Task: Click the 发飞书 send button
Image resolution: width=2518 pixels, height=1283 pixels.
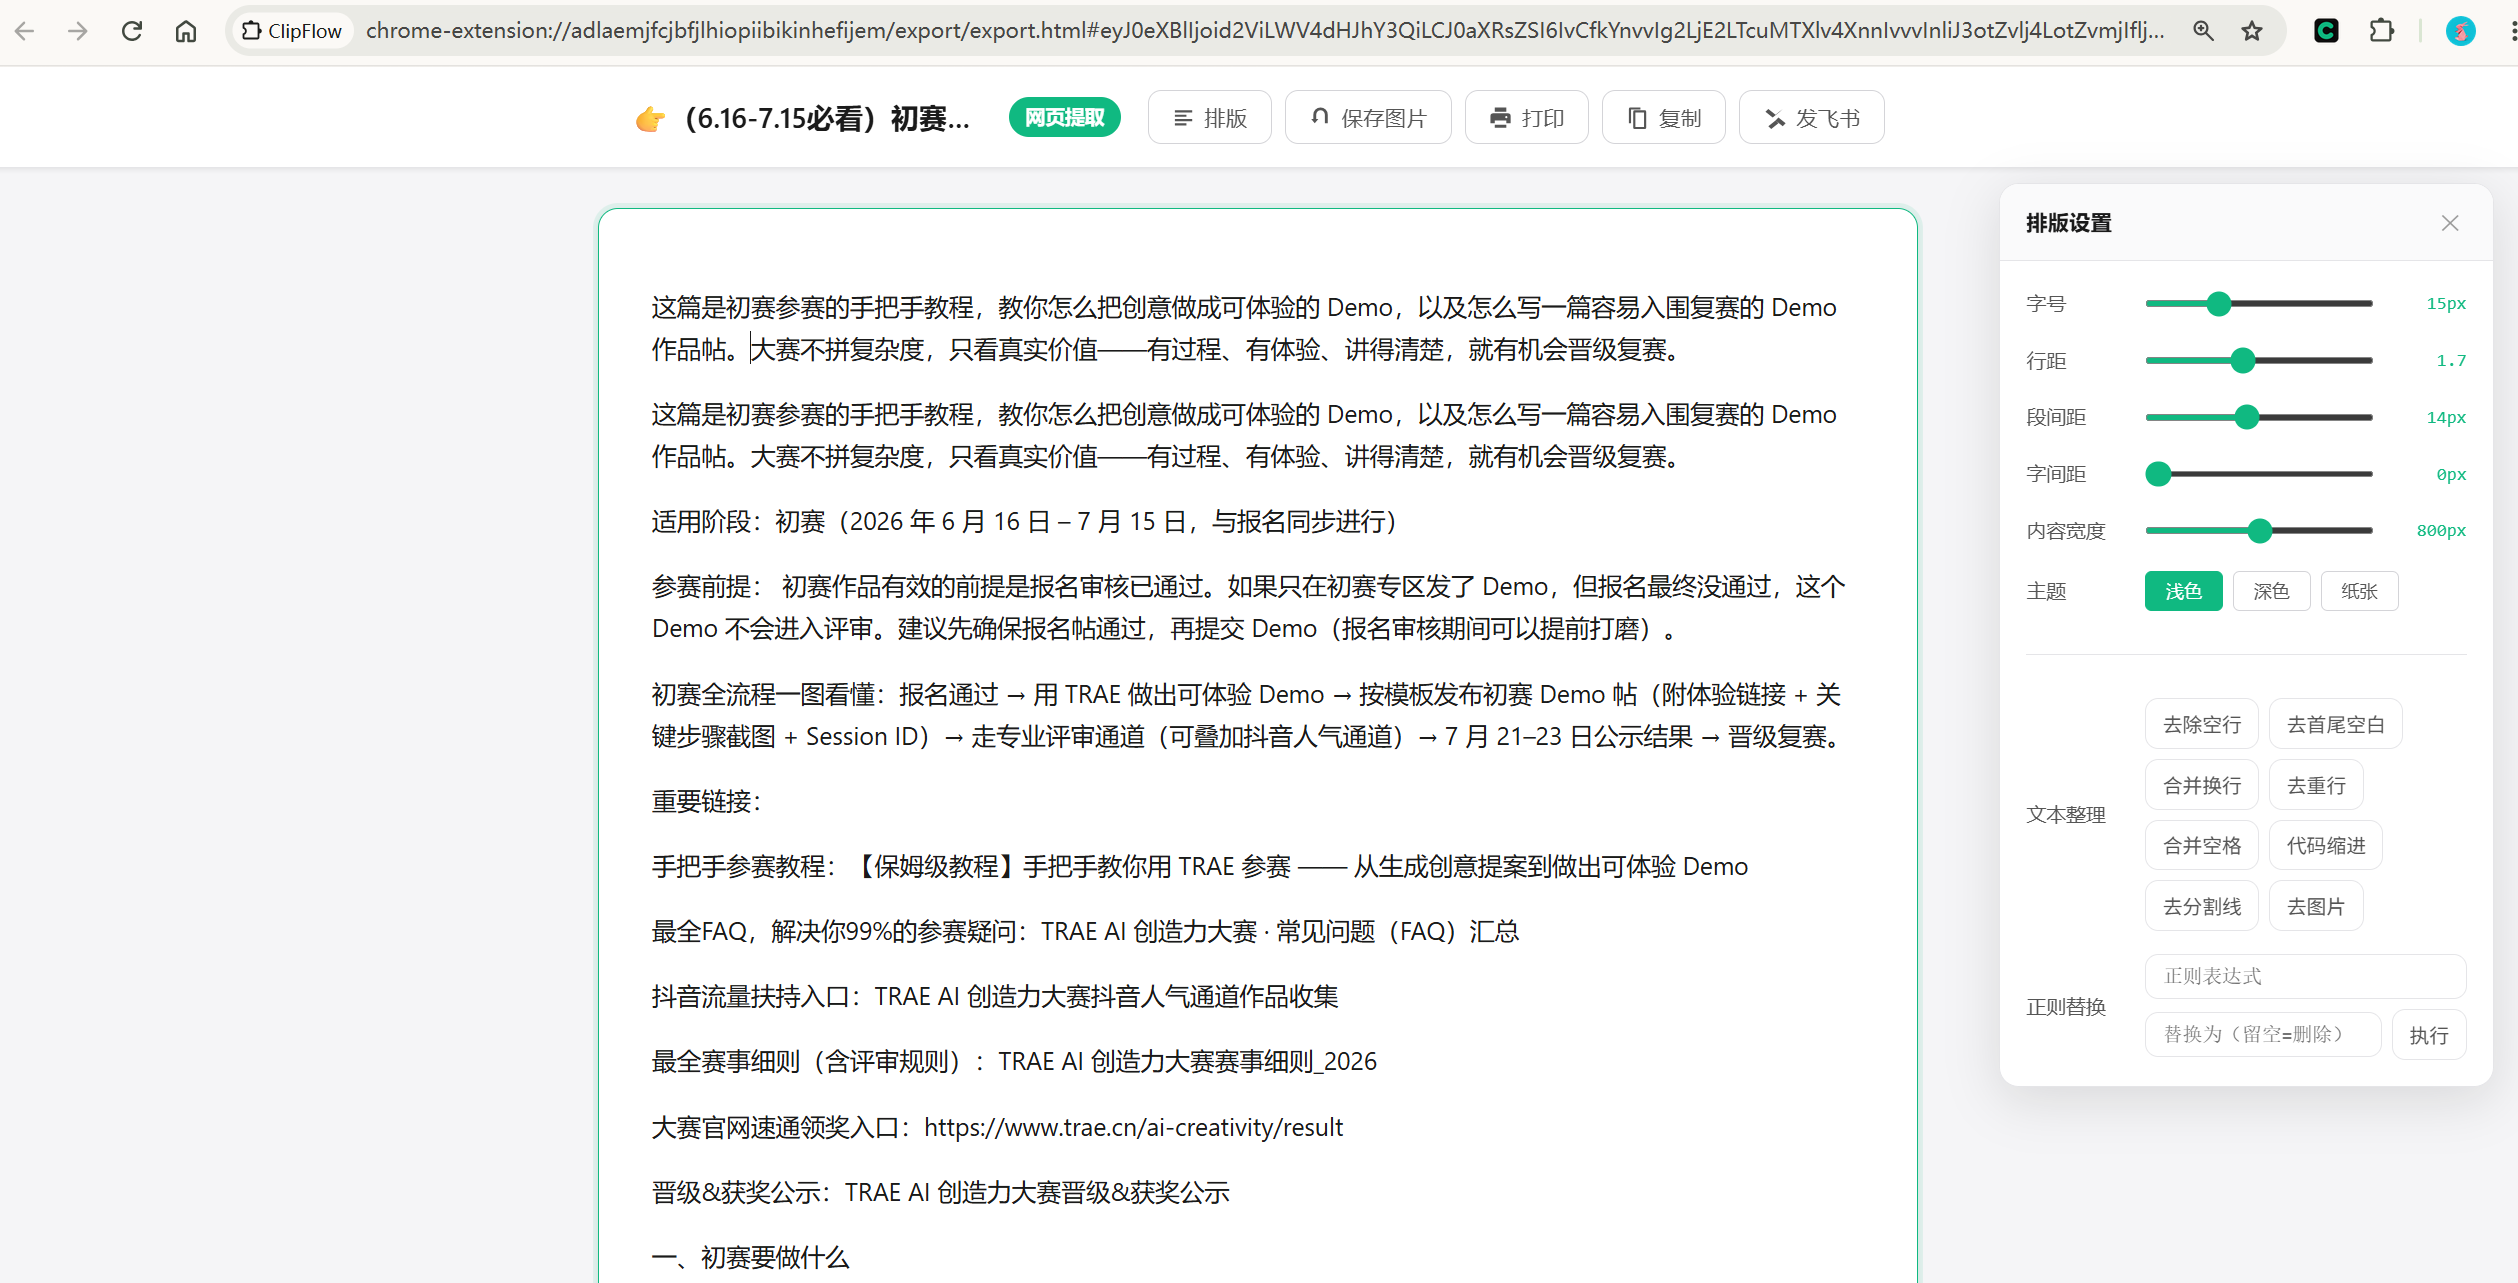Action: coord(1811,118)
